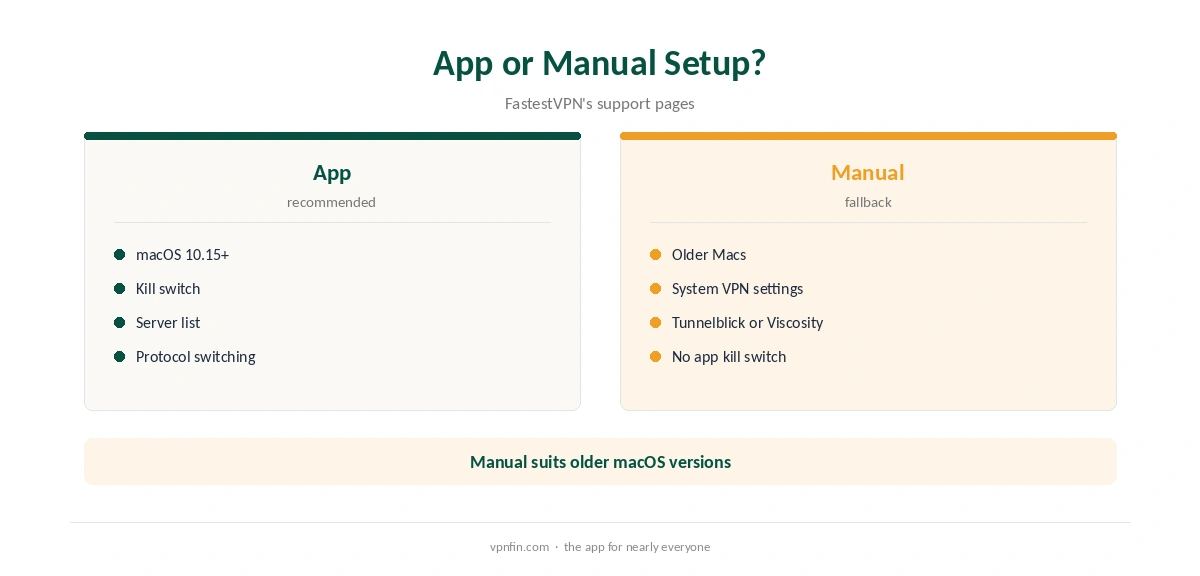Click the green bullet beside "macOS 10.15+"
Screen dimensions: 1200x576
tap(120, 254)
